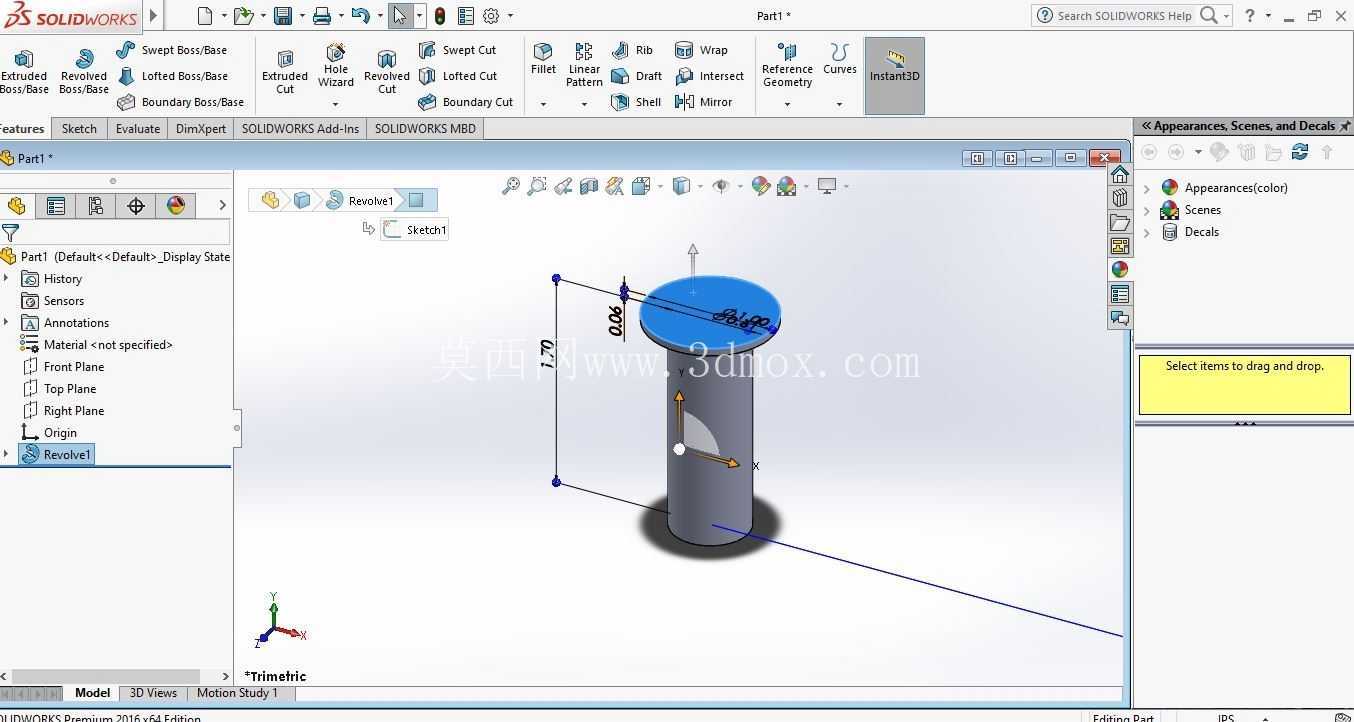The height and width of the screenshot is (722, 1354).
Task: Select Right Plane in the tree
Action: coord(63,411)
